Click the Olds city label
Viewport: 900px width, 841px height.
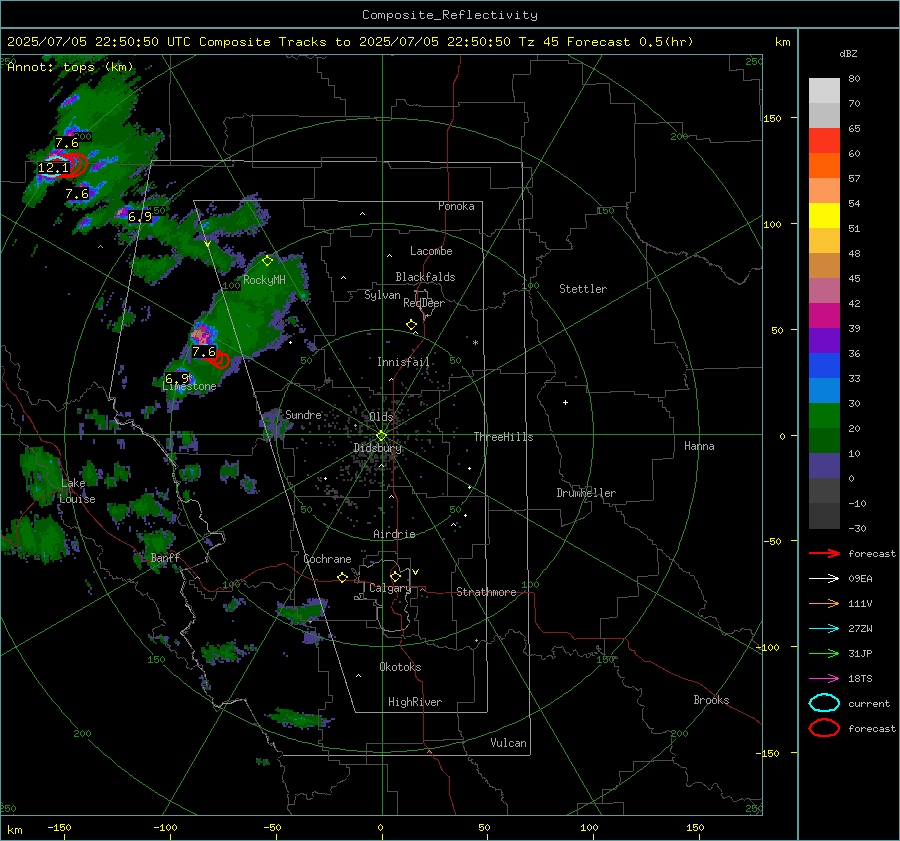click(381, 416)
